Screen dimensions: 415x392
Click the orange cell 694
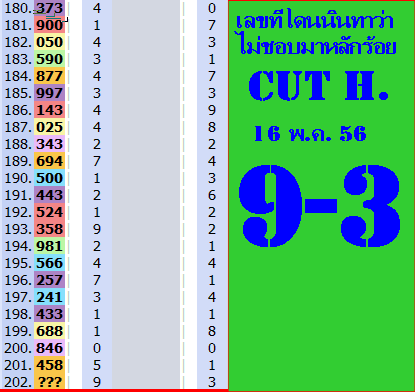(x=49, y=161)
